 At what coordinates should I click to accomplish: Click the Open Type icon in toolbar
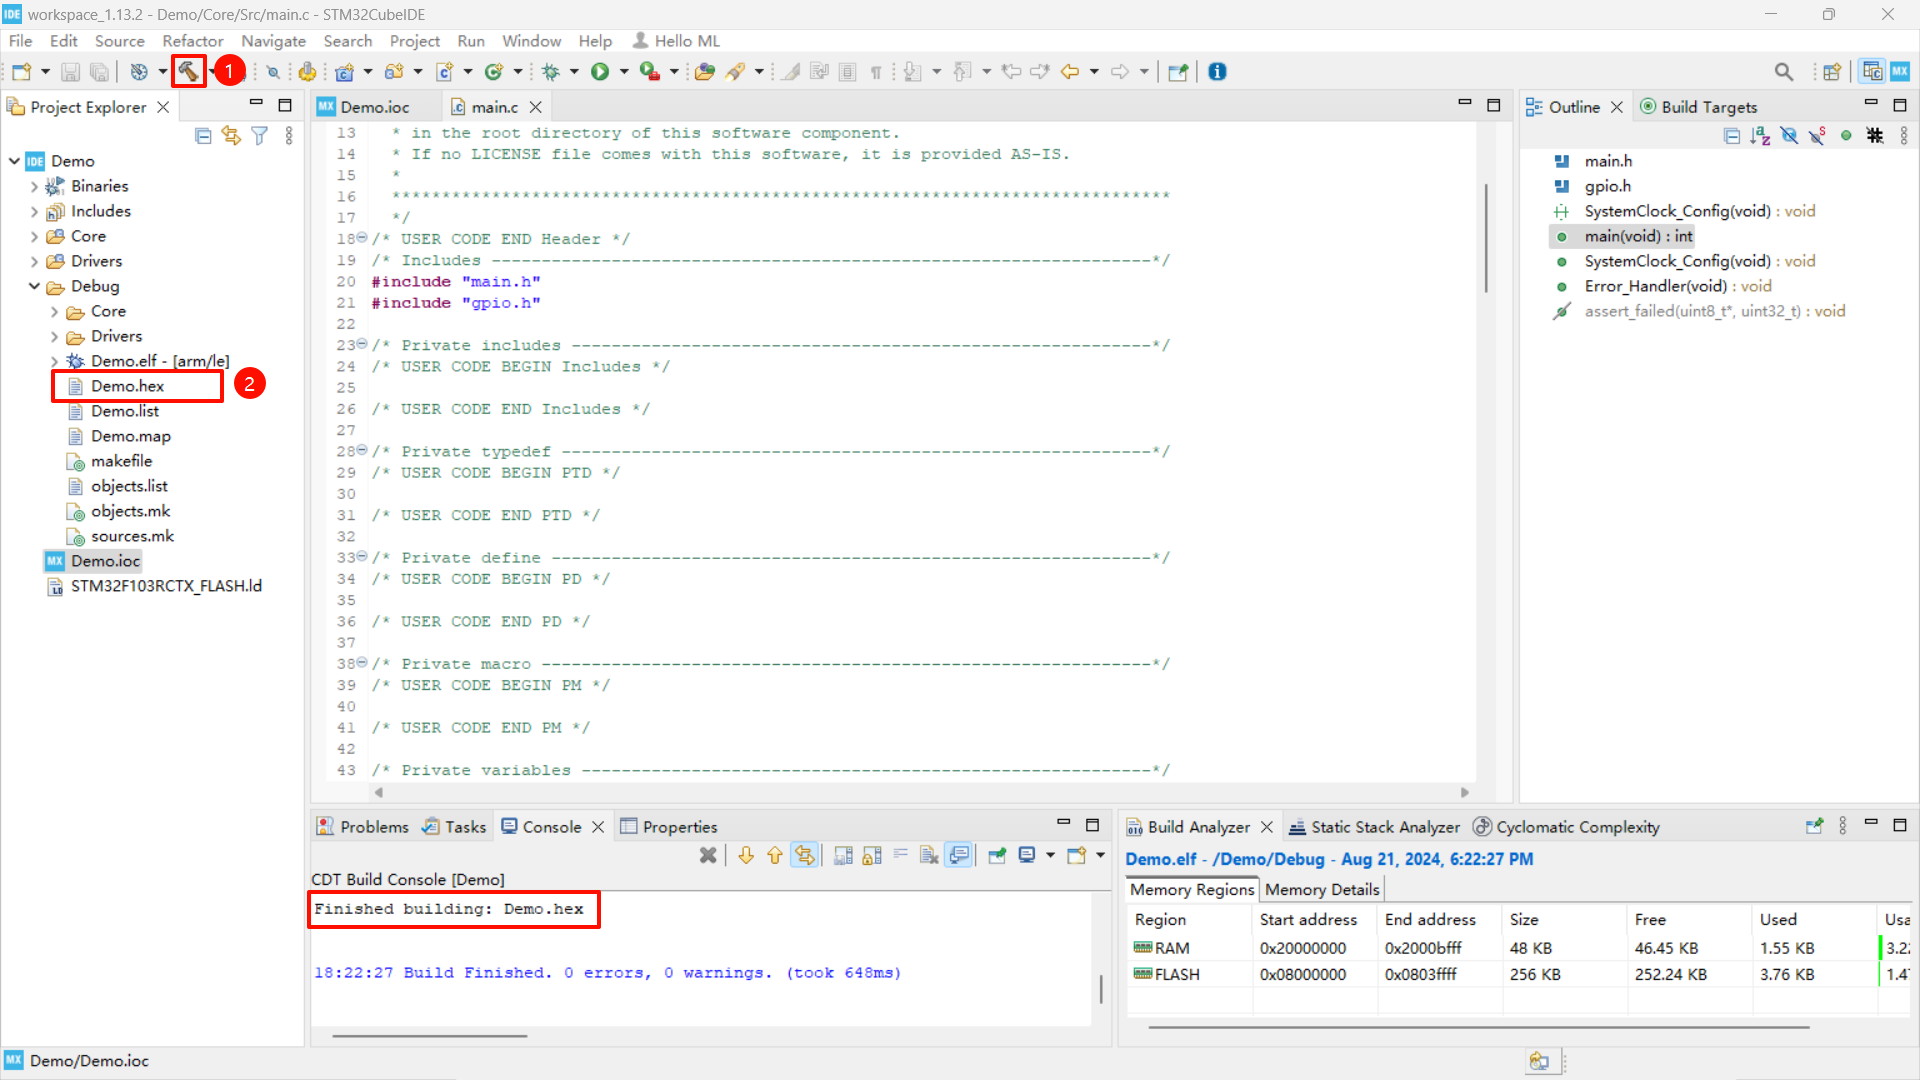click(705, 72)
